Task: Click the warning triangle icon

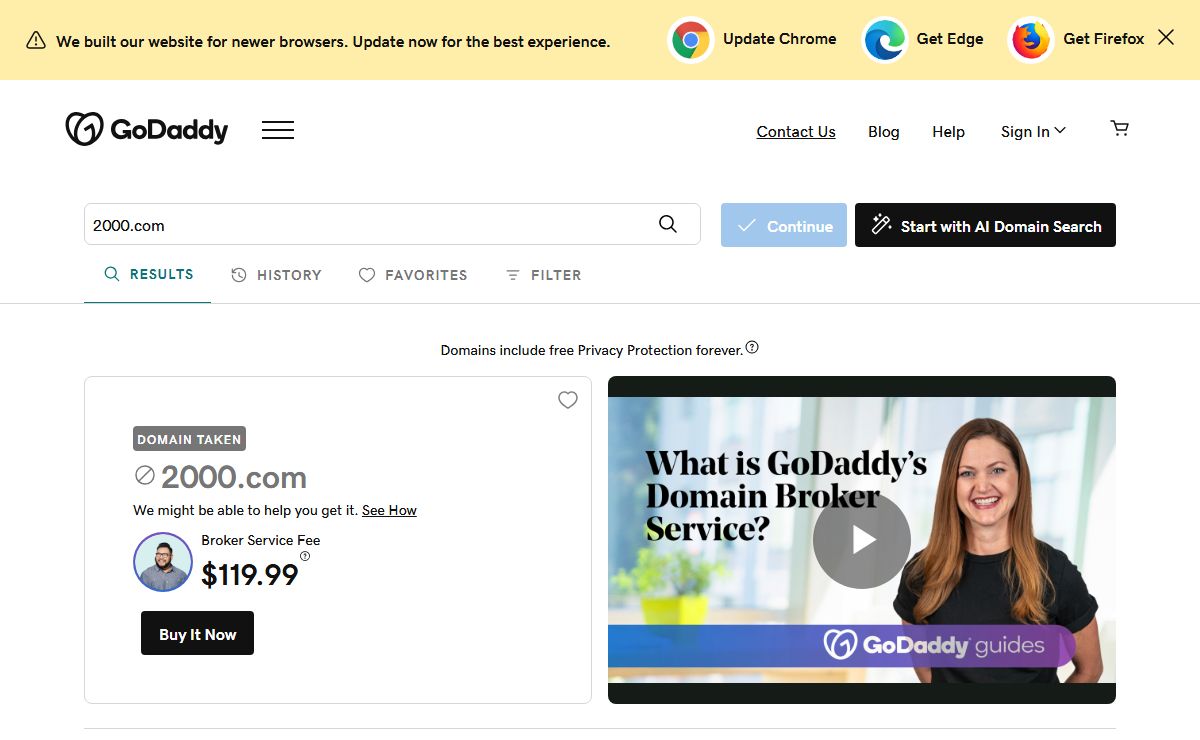Action: [36, 40]
